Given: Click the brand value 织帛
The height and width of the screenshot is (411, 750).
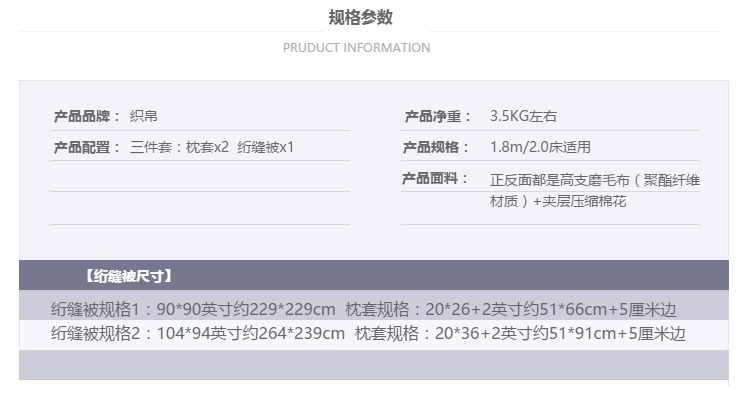Looking at the screenshot, I should 143,116.
